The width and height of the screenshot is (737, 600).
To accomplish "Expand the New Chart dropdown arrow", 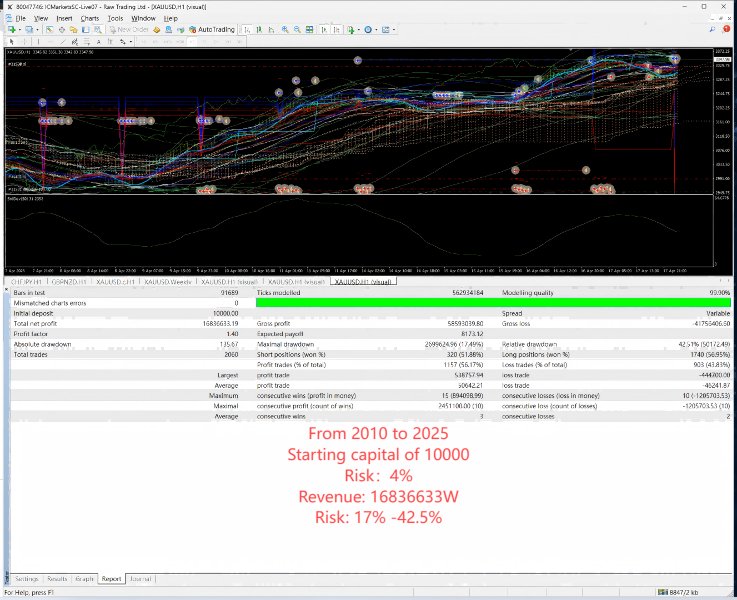I will coord(20,30).
